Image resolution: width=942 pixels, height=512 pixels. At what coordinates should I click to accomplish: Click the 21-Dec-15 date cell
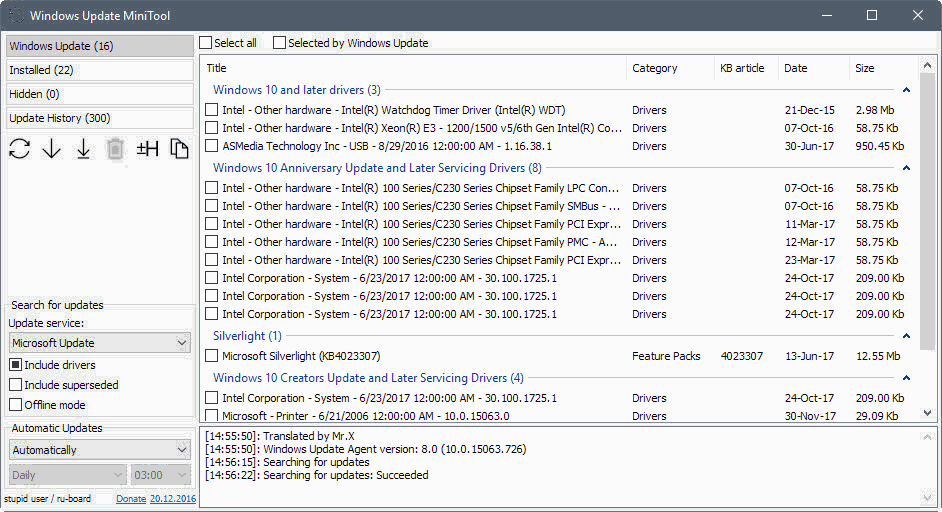(x=809, y=110)
